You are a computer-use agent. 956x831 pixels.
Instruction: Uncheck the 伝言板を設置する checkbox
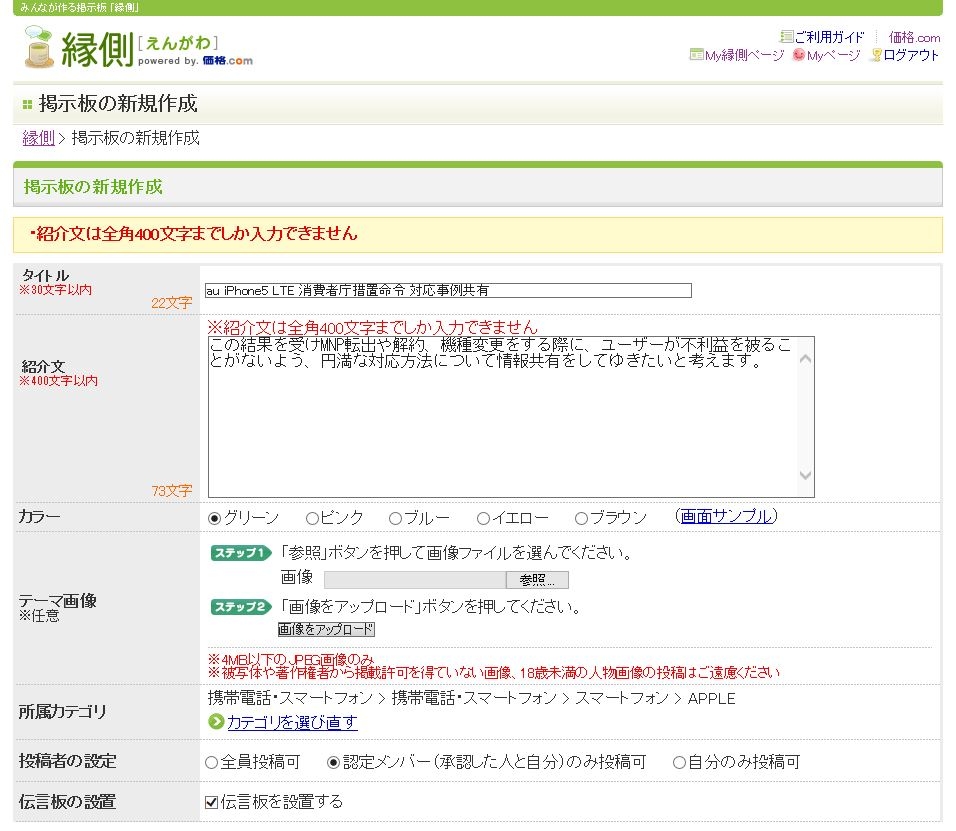click(211, 801)
